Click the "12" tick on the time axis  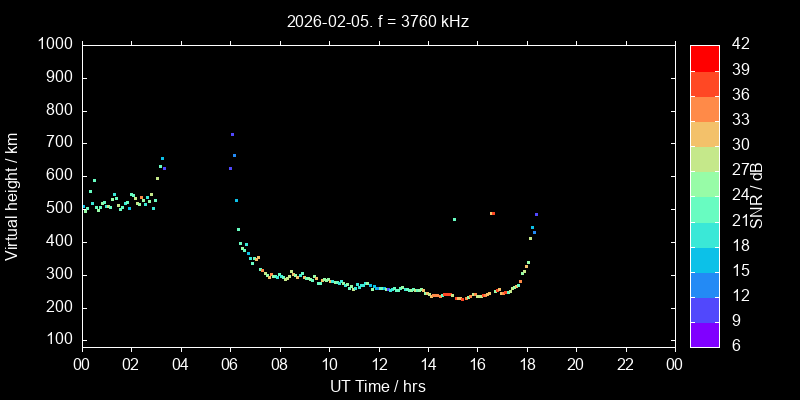tap(378, 364)
